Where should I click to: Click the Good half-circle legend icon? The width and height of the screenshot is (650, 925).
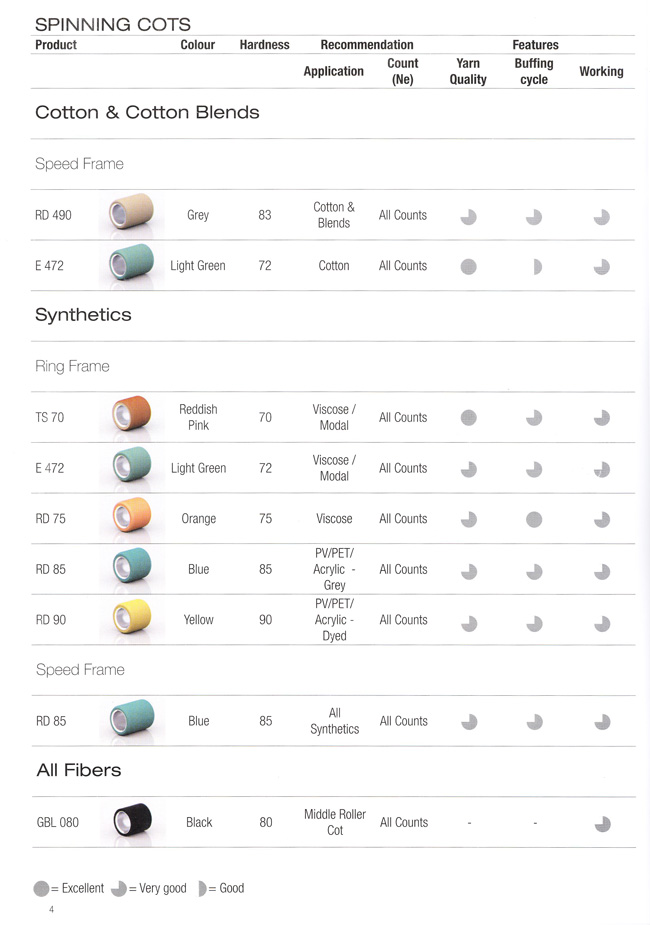click(202, 888)
